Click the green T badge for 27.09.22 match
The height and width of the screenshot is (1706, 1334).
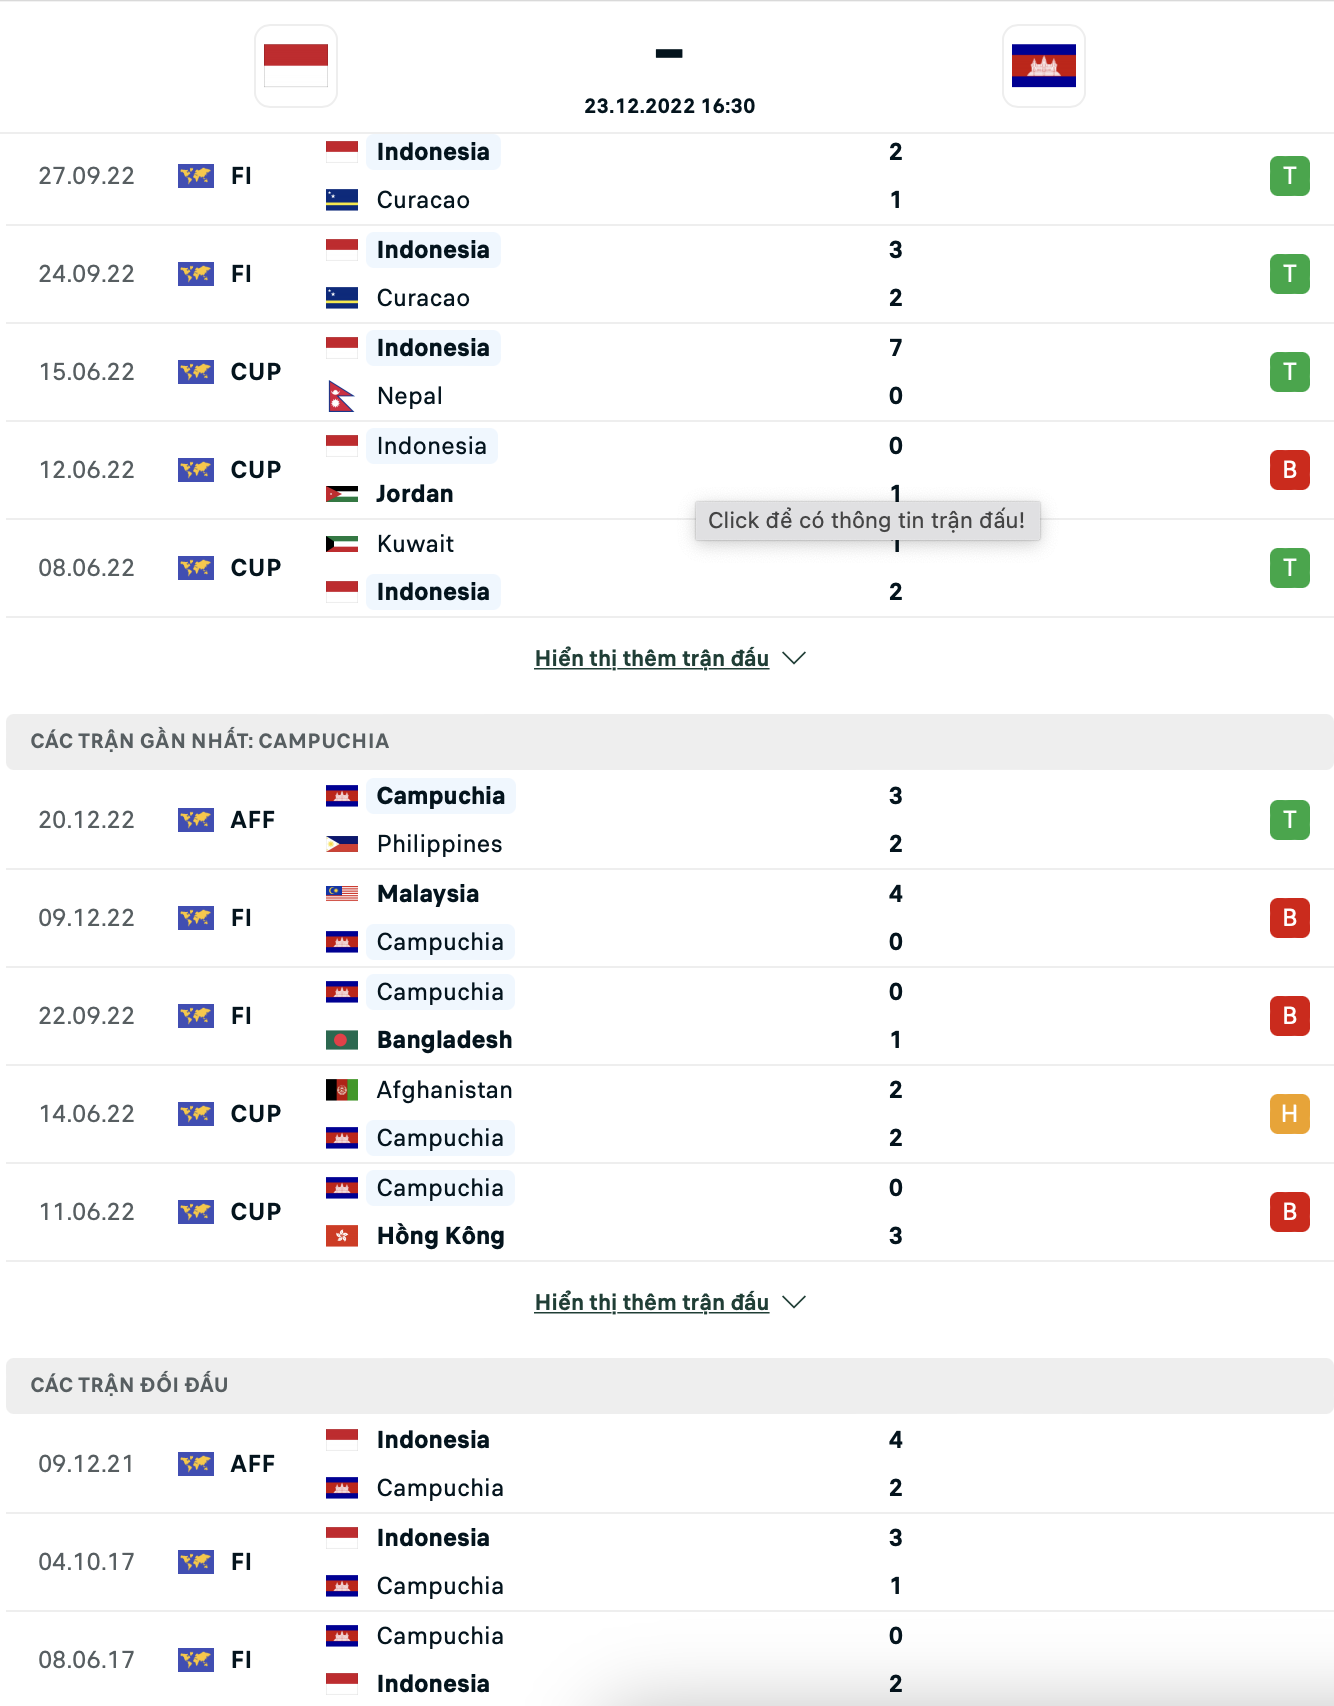coord(1289,176)
